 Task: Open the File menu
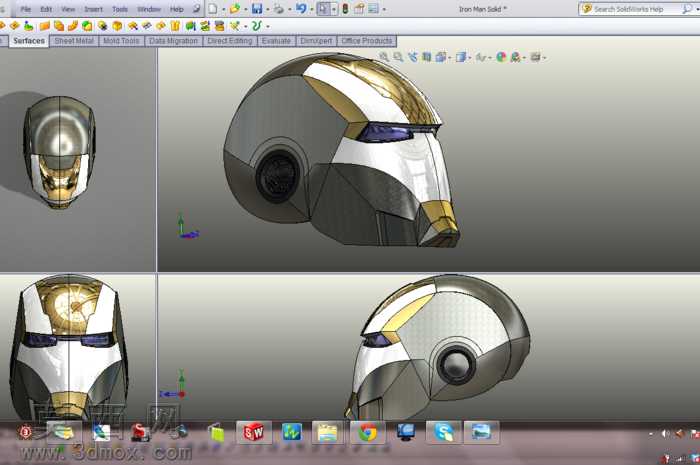pyautogui.click(x=25, y=9)
